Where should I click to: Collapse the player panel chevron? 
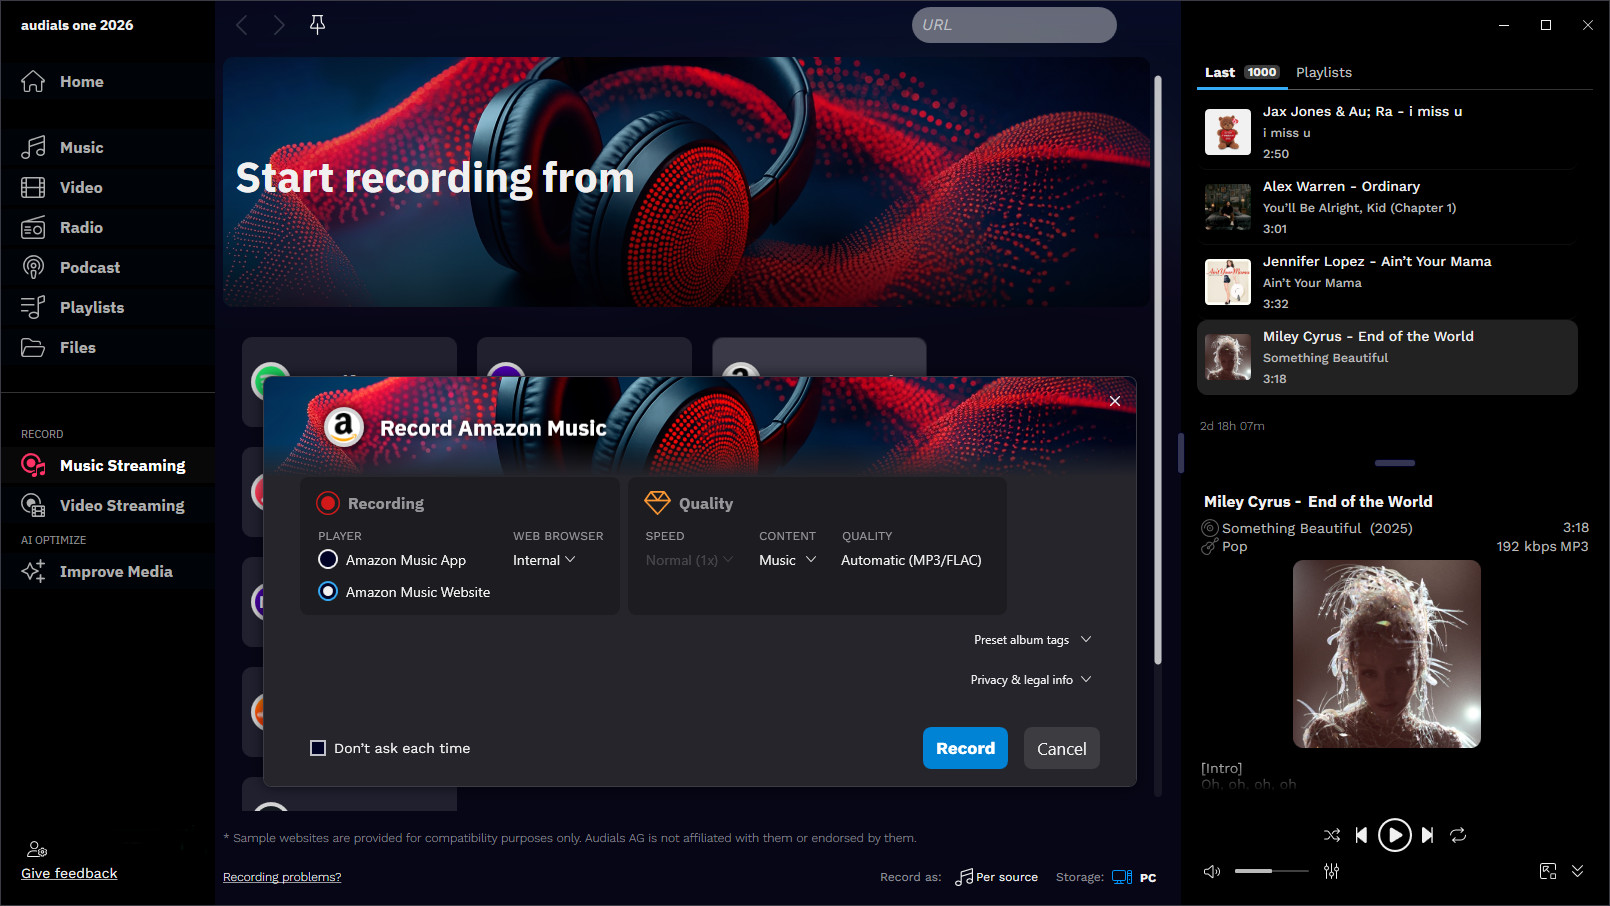1577,871
